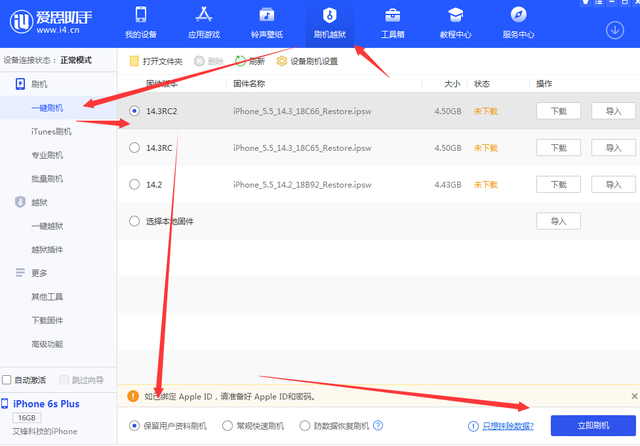
Task: Click the download manager arrow icon
Action: 615,30
